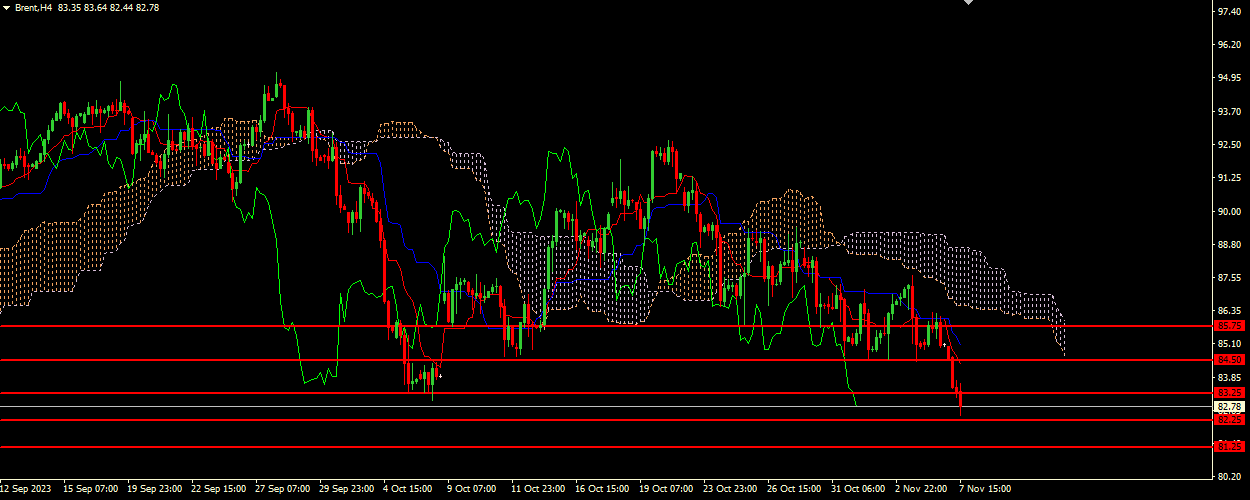Viewport: 1250px width, 500px height.
Task: Click 88.80 on the price scale
Action: coord(1229,245)
